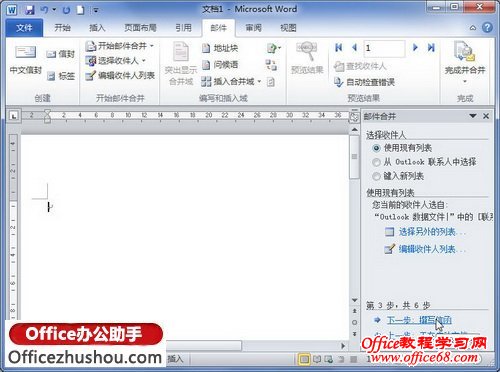This screenshot has height=372, width=500.
Task: Click the New document icon in quick access toolbar
Action: (80, 10)
